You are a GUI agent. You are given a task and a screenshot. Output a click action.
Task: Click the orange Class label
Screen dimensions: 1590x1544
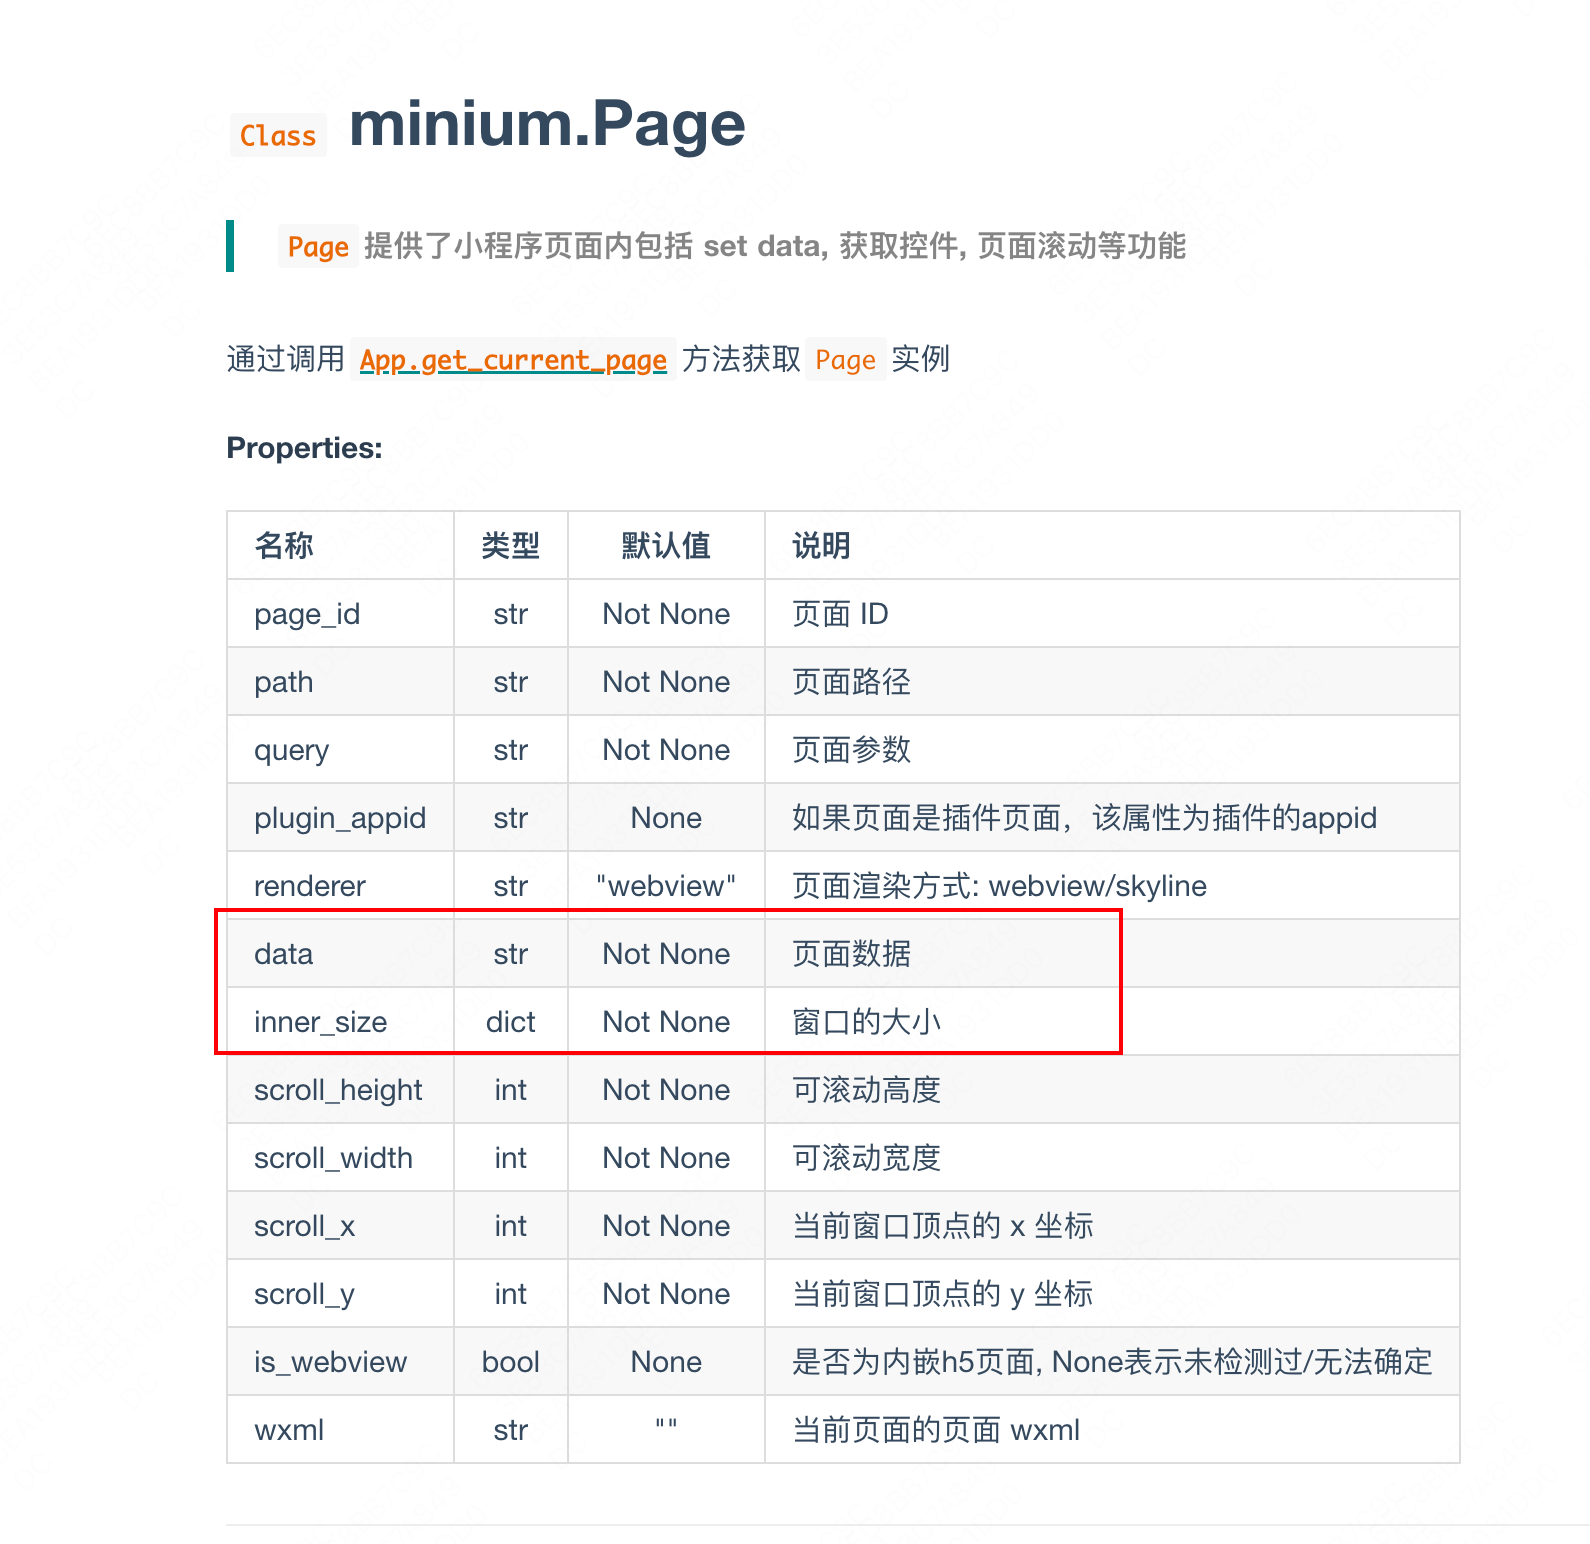[x=278, y=136]
